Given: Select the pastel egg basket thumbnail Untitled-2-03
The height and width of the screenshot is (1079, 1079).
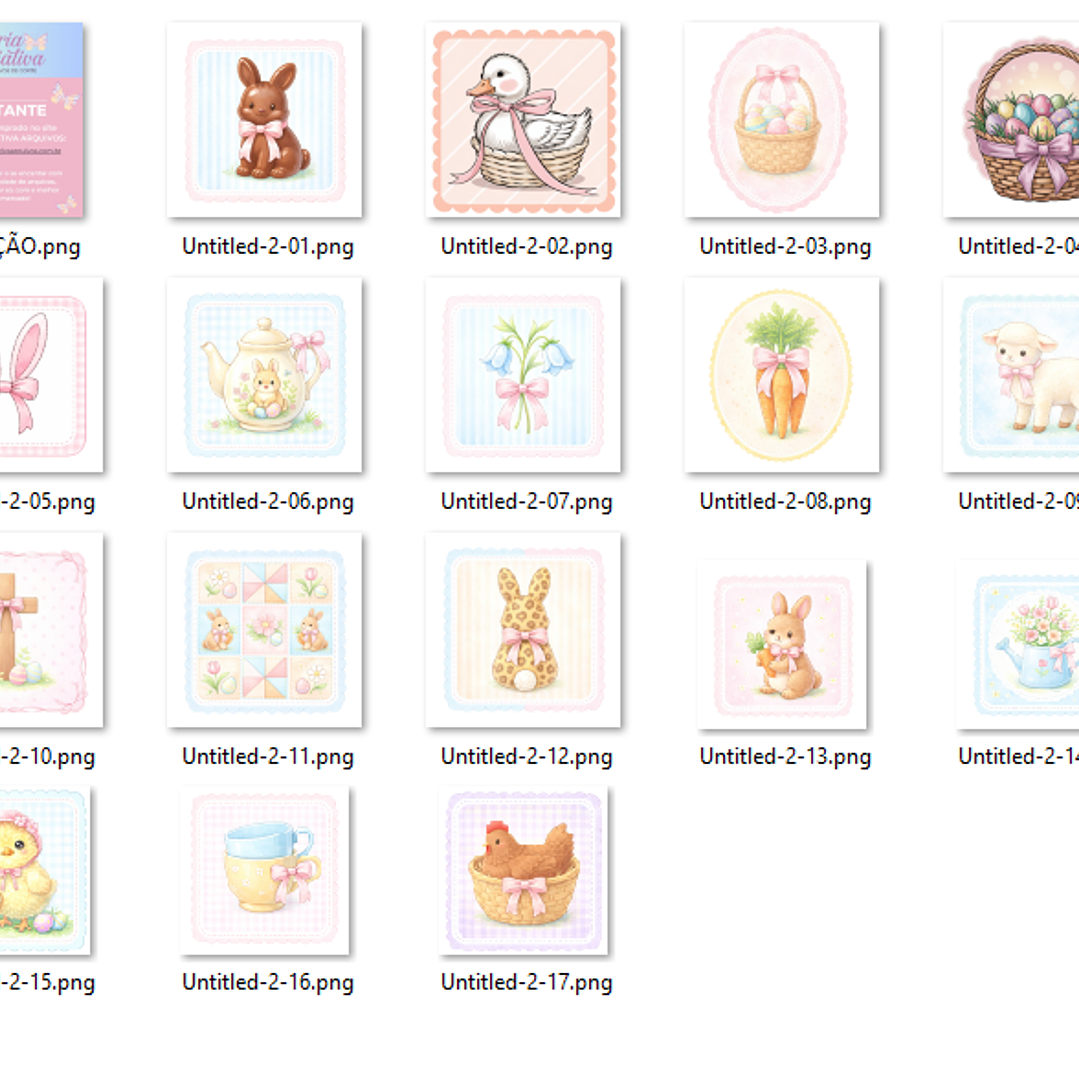Looking at the screenshot, I should pos(782,120).
